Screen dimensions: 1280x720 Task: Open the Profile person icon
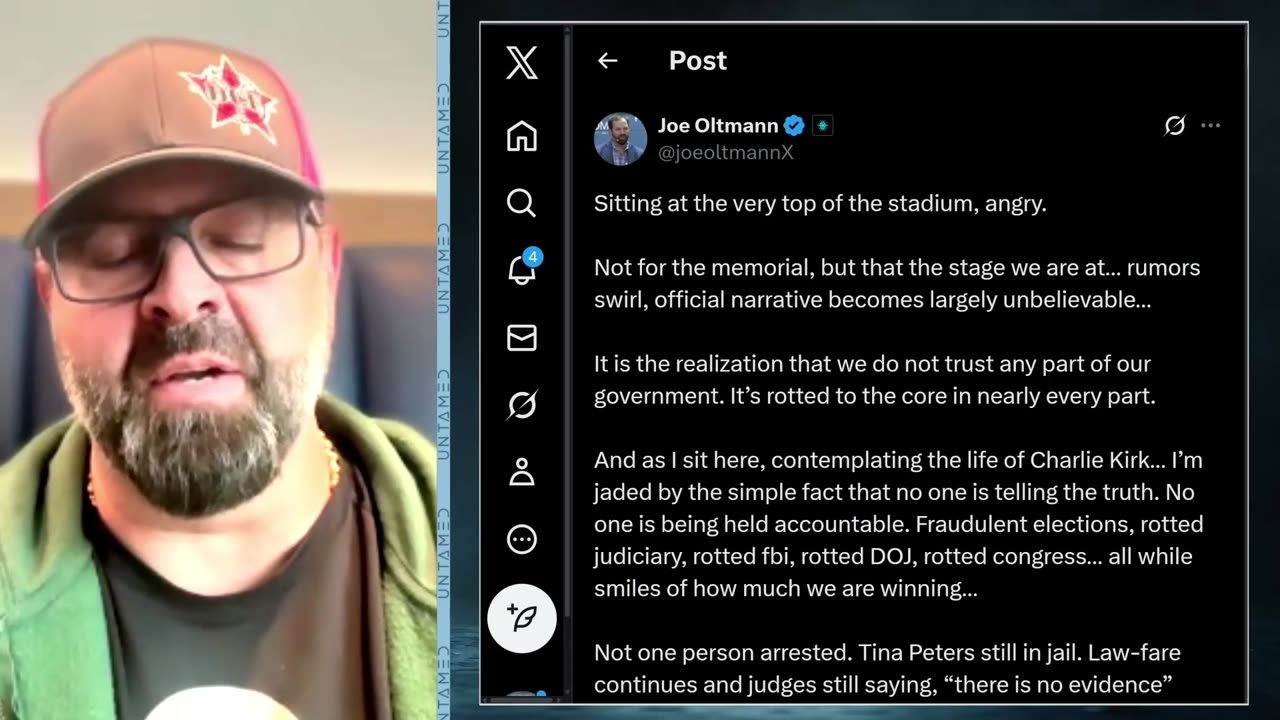(x=521, y=472)
